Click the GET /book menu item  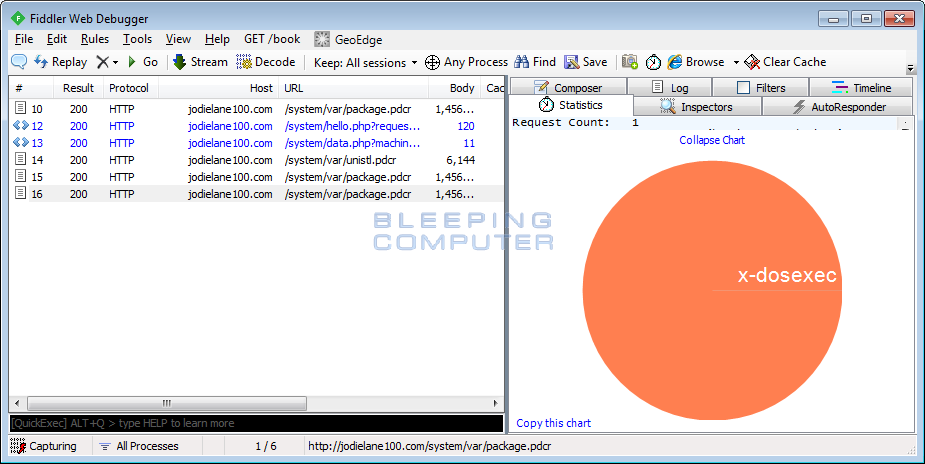[272, 39]
